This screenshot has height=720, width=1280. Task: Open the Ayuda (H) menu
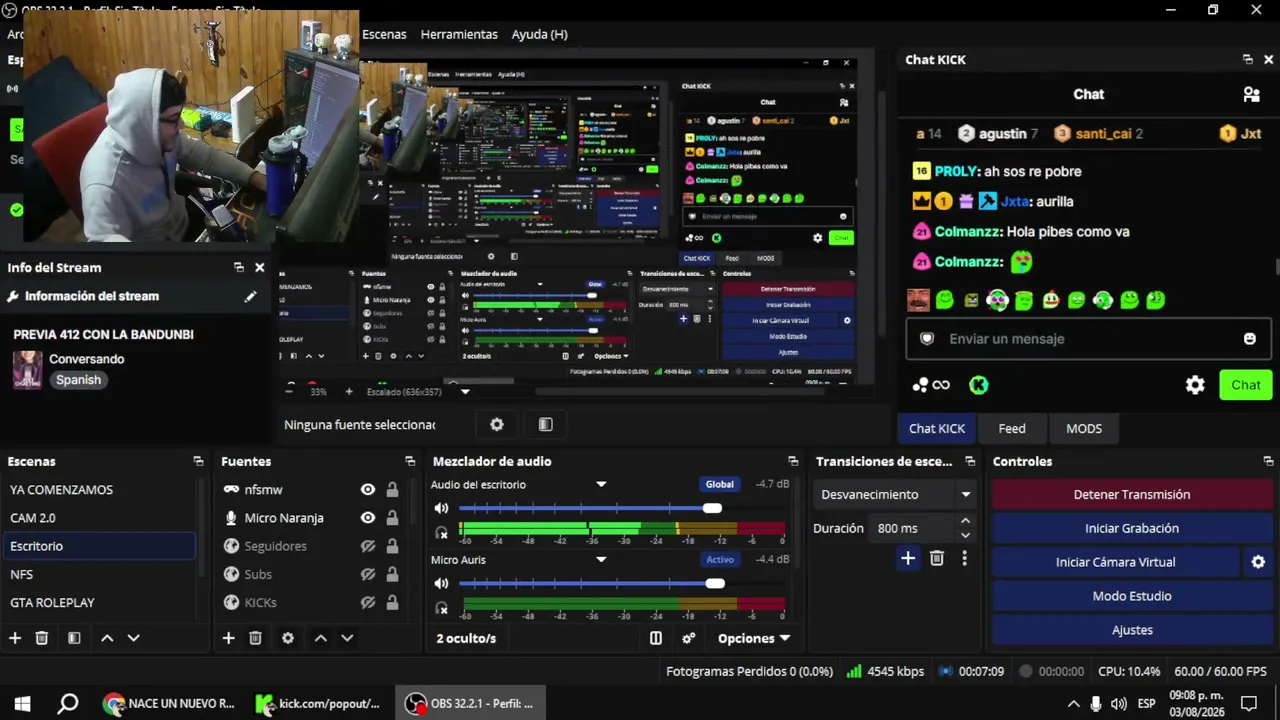click(539, 34)
